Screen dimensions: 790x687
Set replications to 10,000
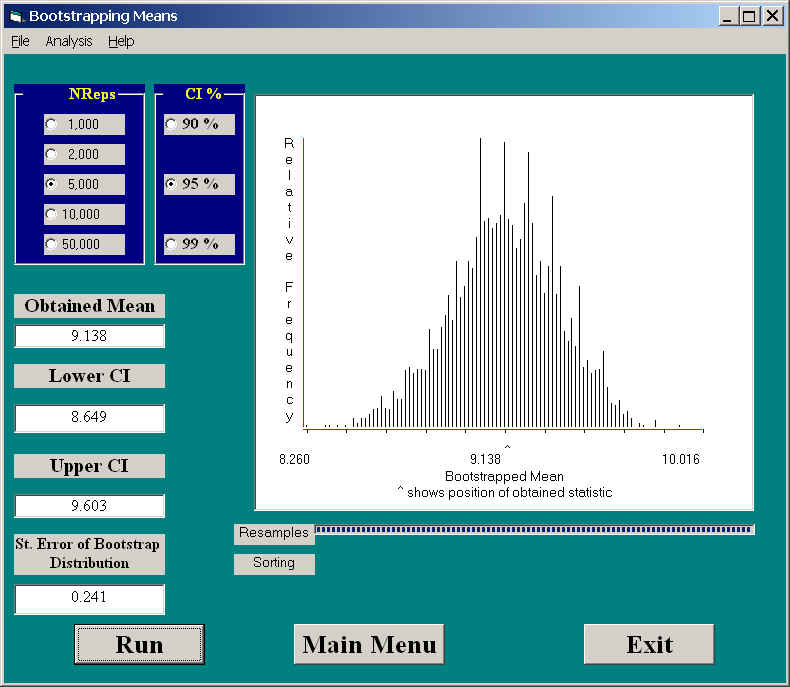(51, 215)
